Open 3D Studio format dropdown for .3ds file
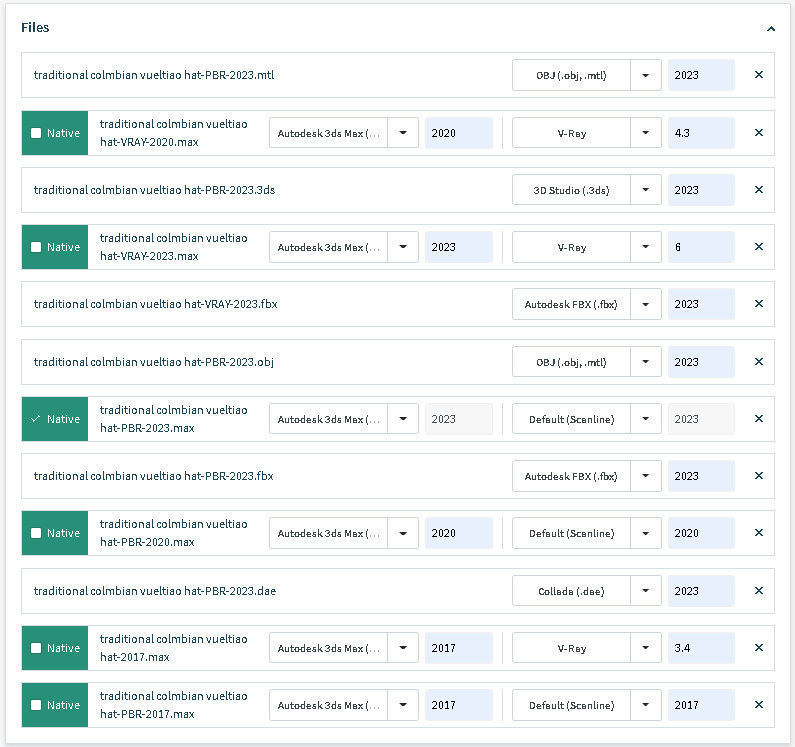 pyautogui.click(x=646, y=190)
